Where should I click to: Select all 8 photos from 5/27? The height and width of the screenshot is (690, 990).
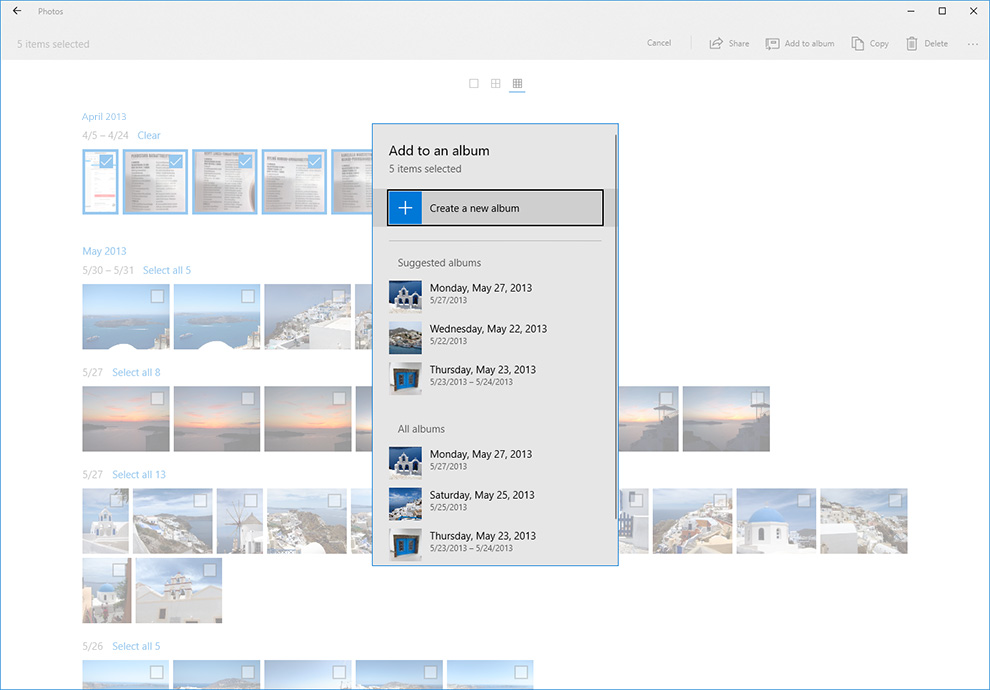pyautogui.click(x=136, y=372)
